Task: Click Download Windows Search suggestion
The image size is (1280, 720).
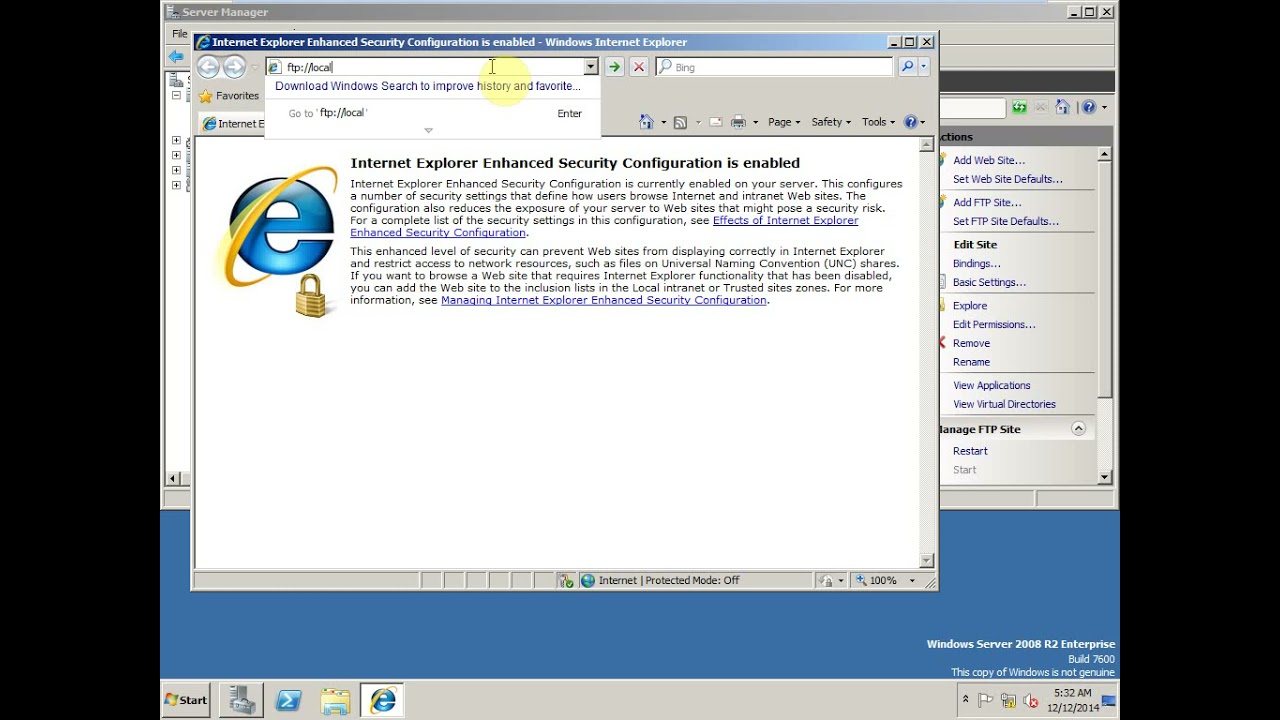Action: click(x=427, y=86)
